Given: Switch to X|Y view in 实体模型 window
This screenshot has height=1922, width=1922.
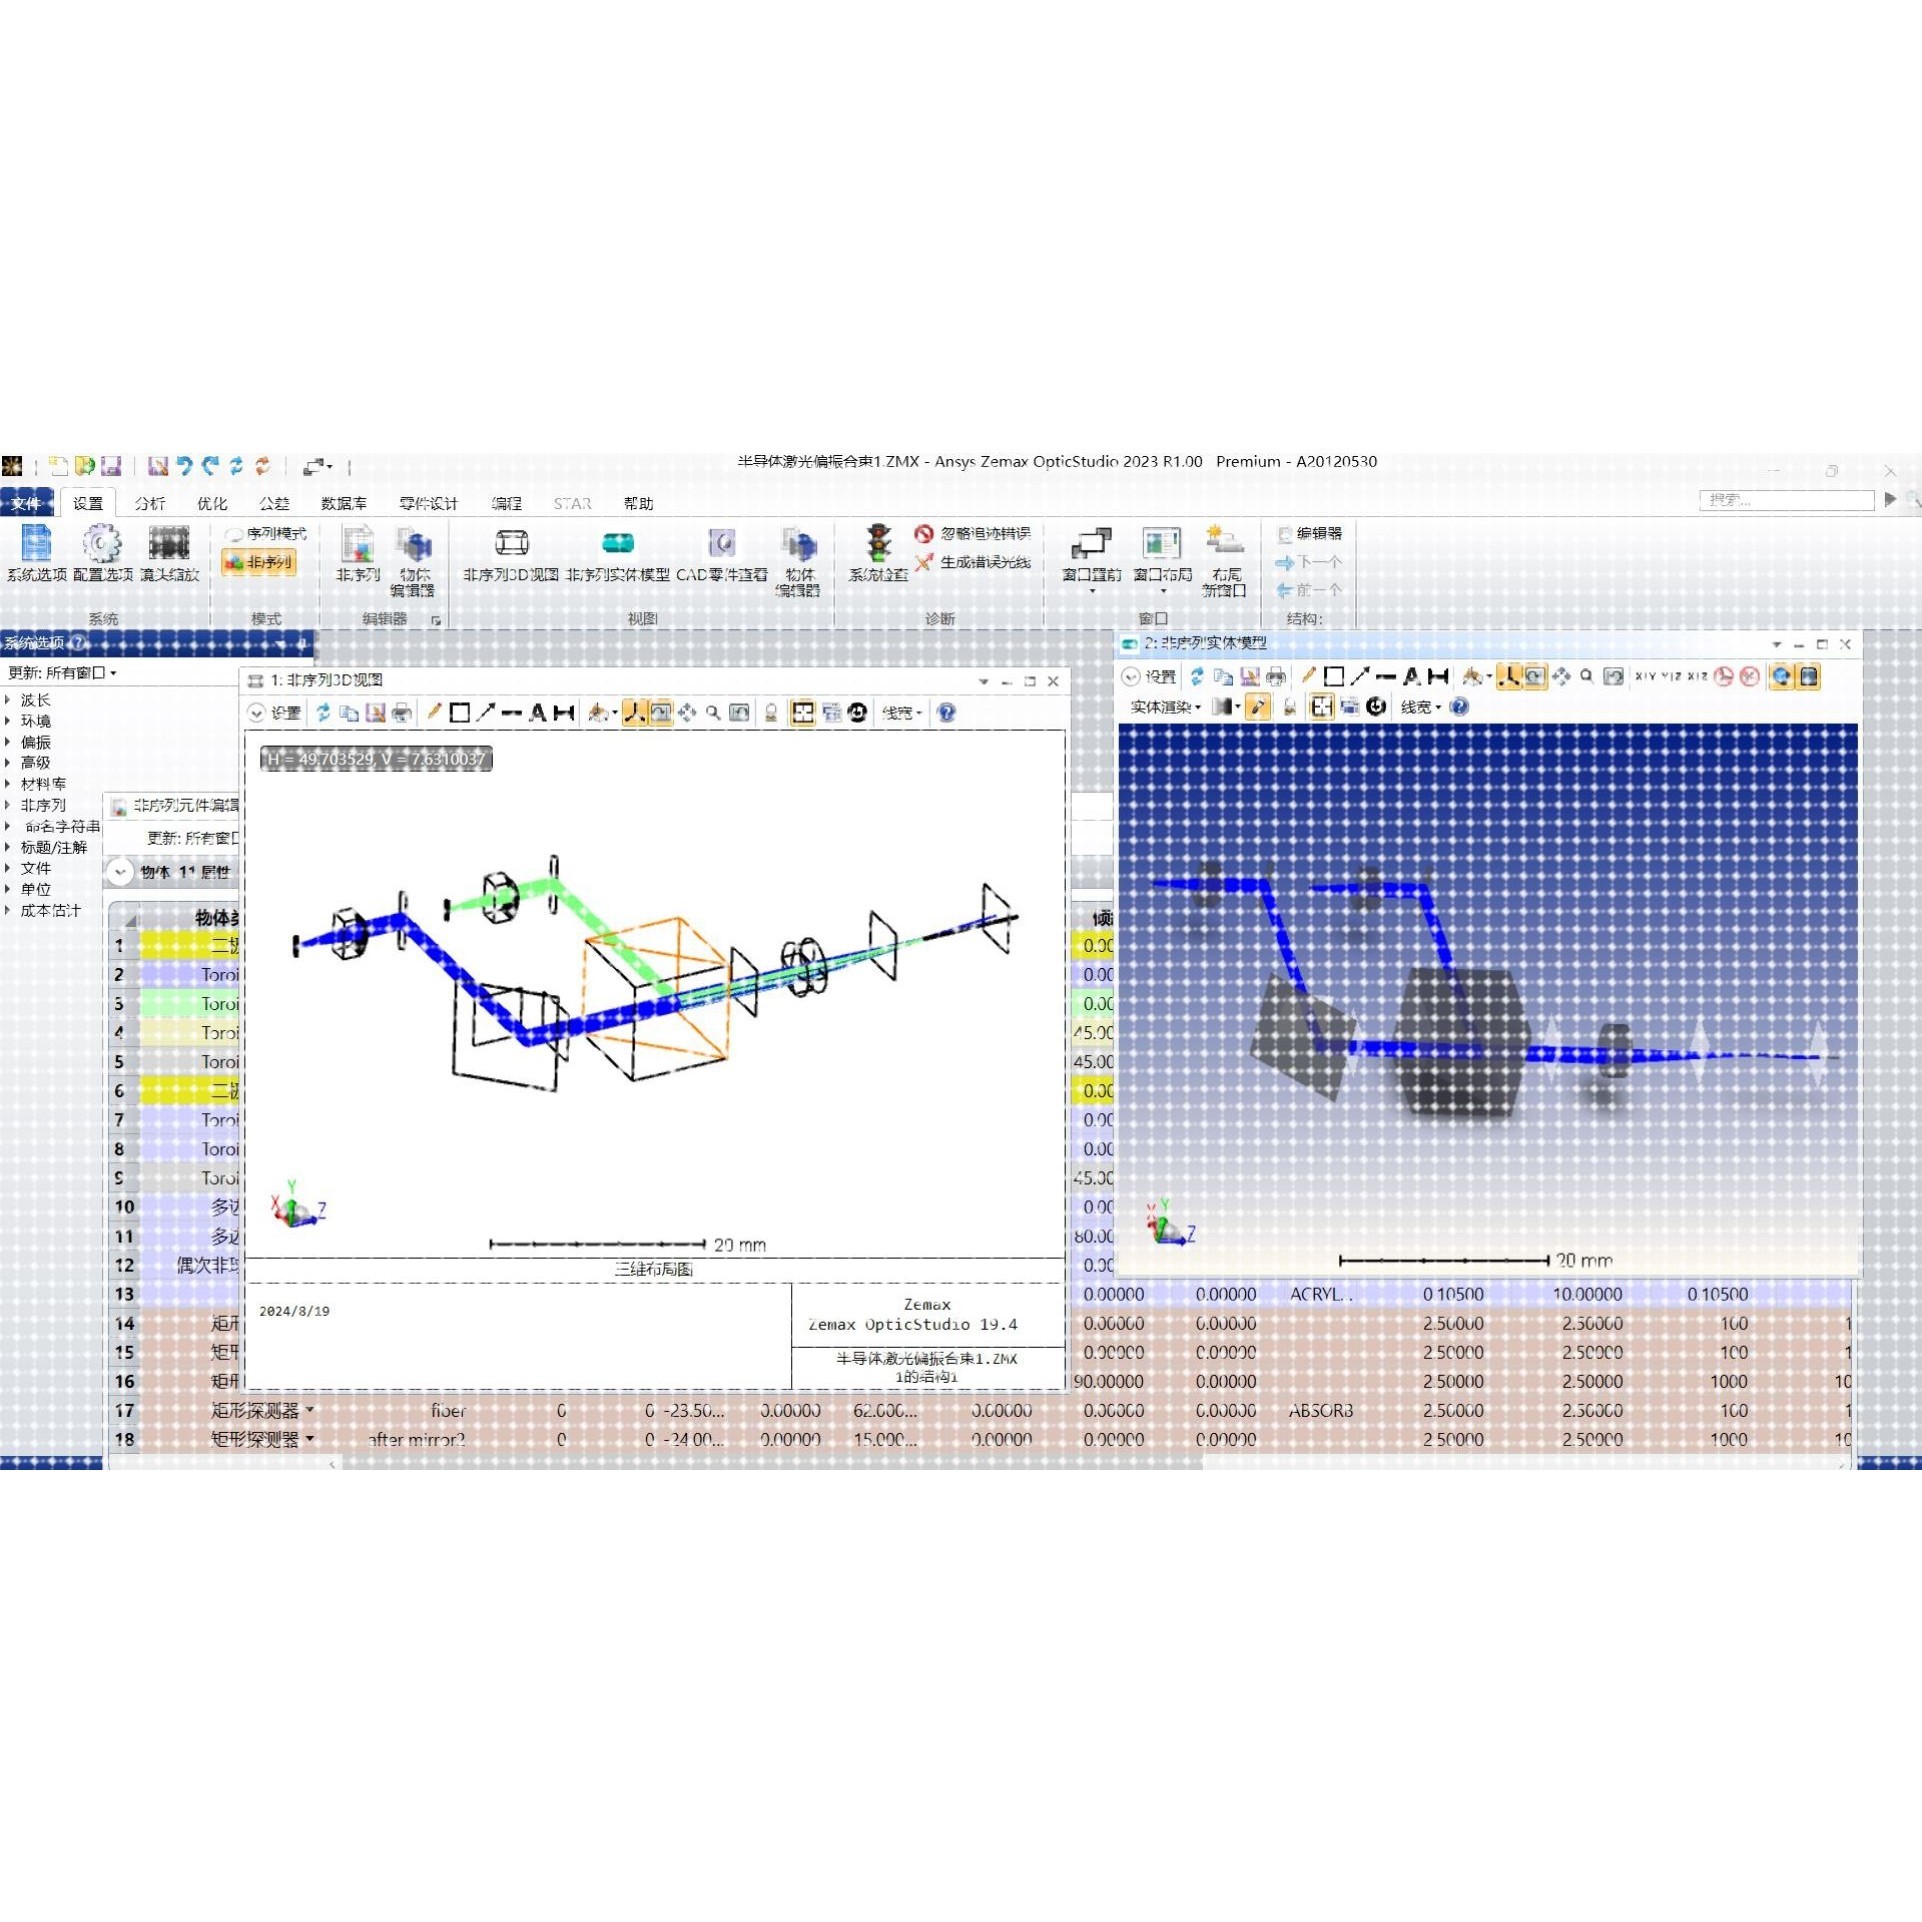Looking at the screenshot, I should pyautogui.click(x=1645, y=677).
